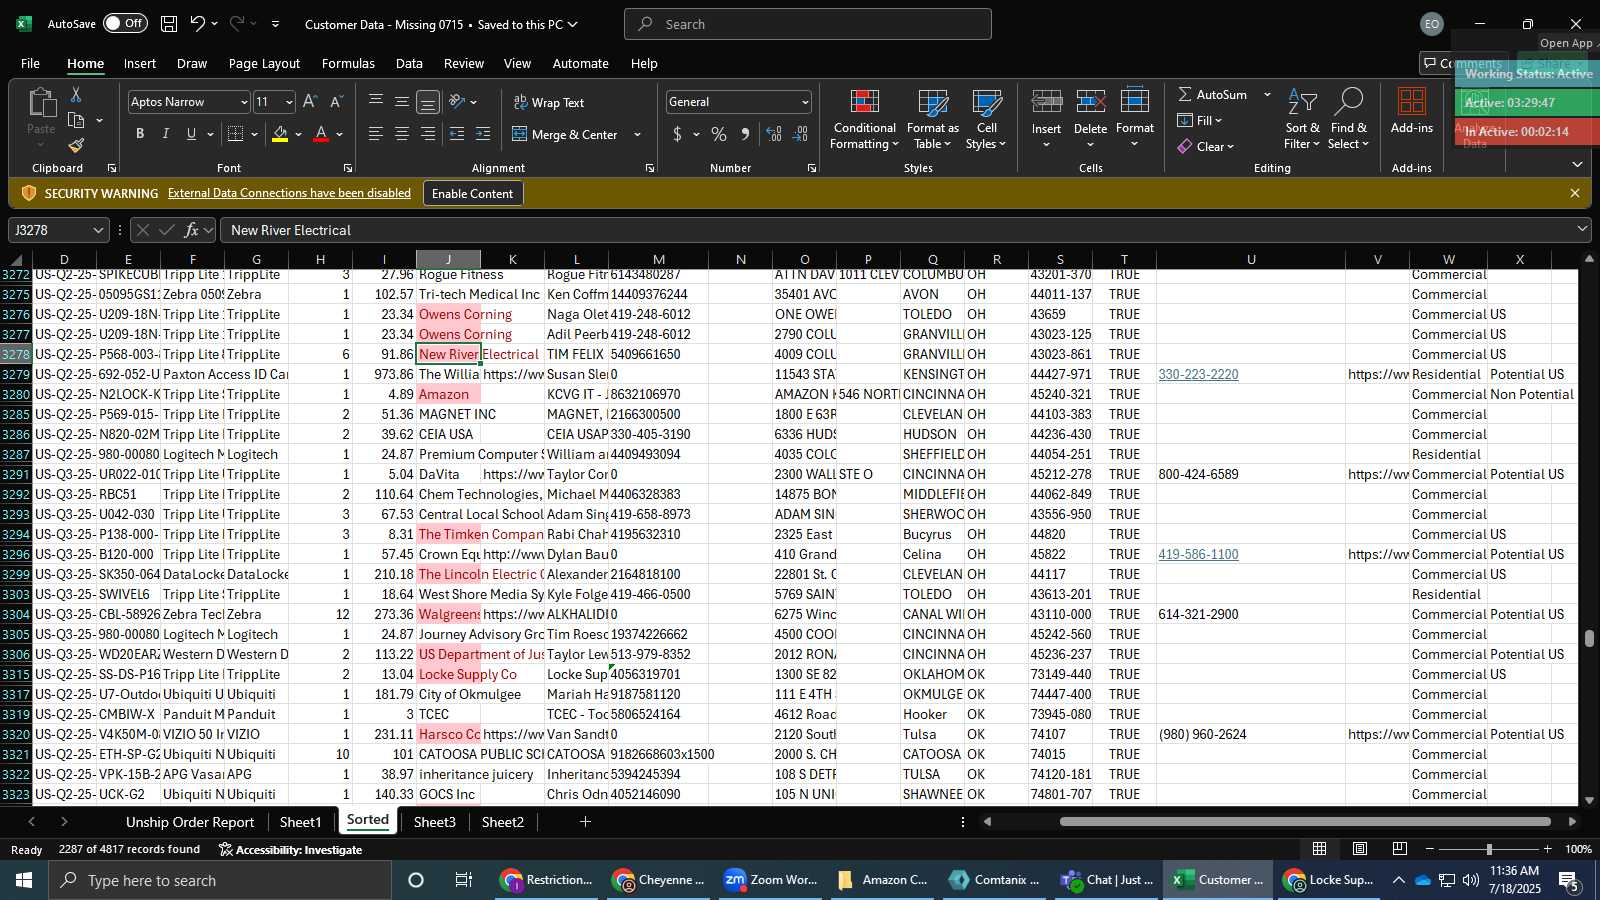Click the Add-ins icon
This screenshot has height=900, width=1600.
1412,102
